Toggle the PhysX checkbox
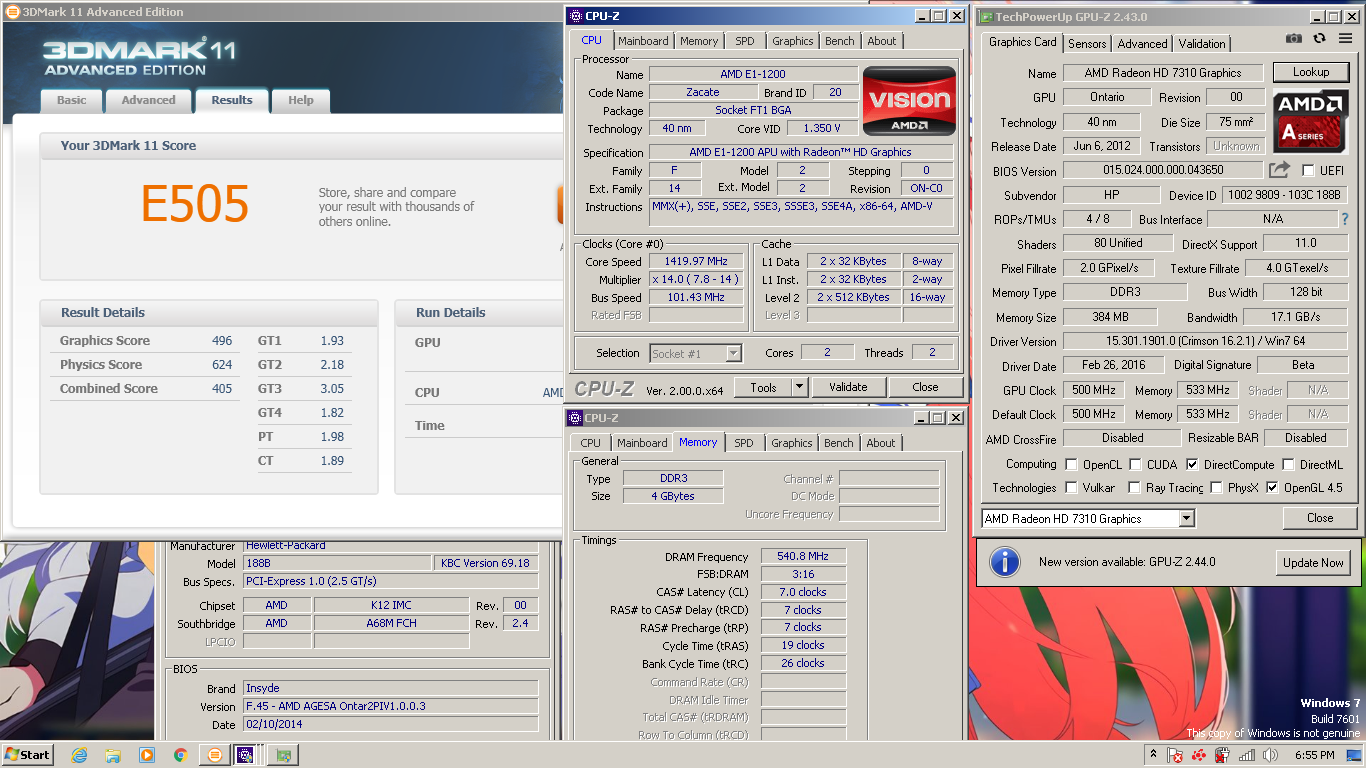 click(x=1216, y=488)
